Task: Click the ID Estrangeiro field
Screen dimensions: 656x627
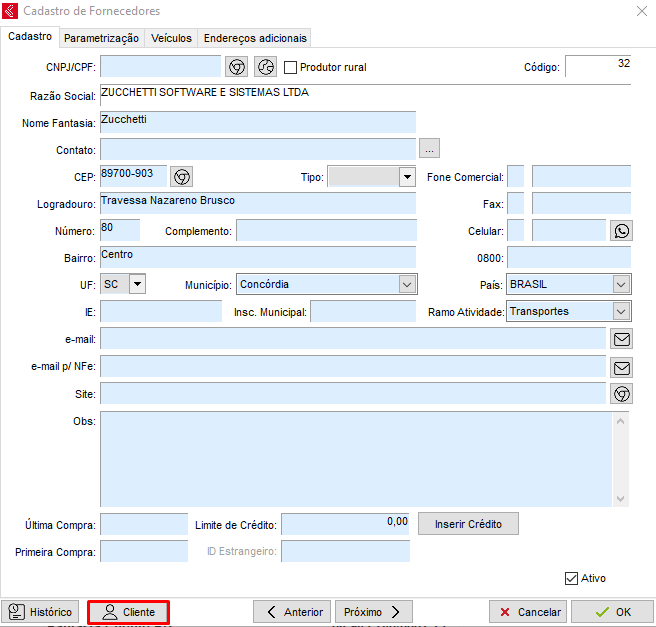Action: (x=346, y=551)
